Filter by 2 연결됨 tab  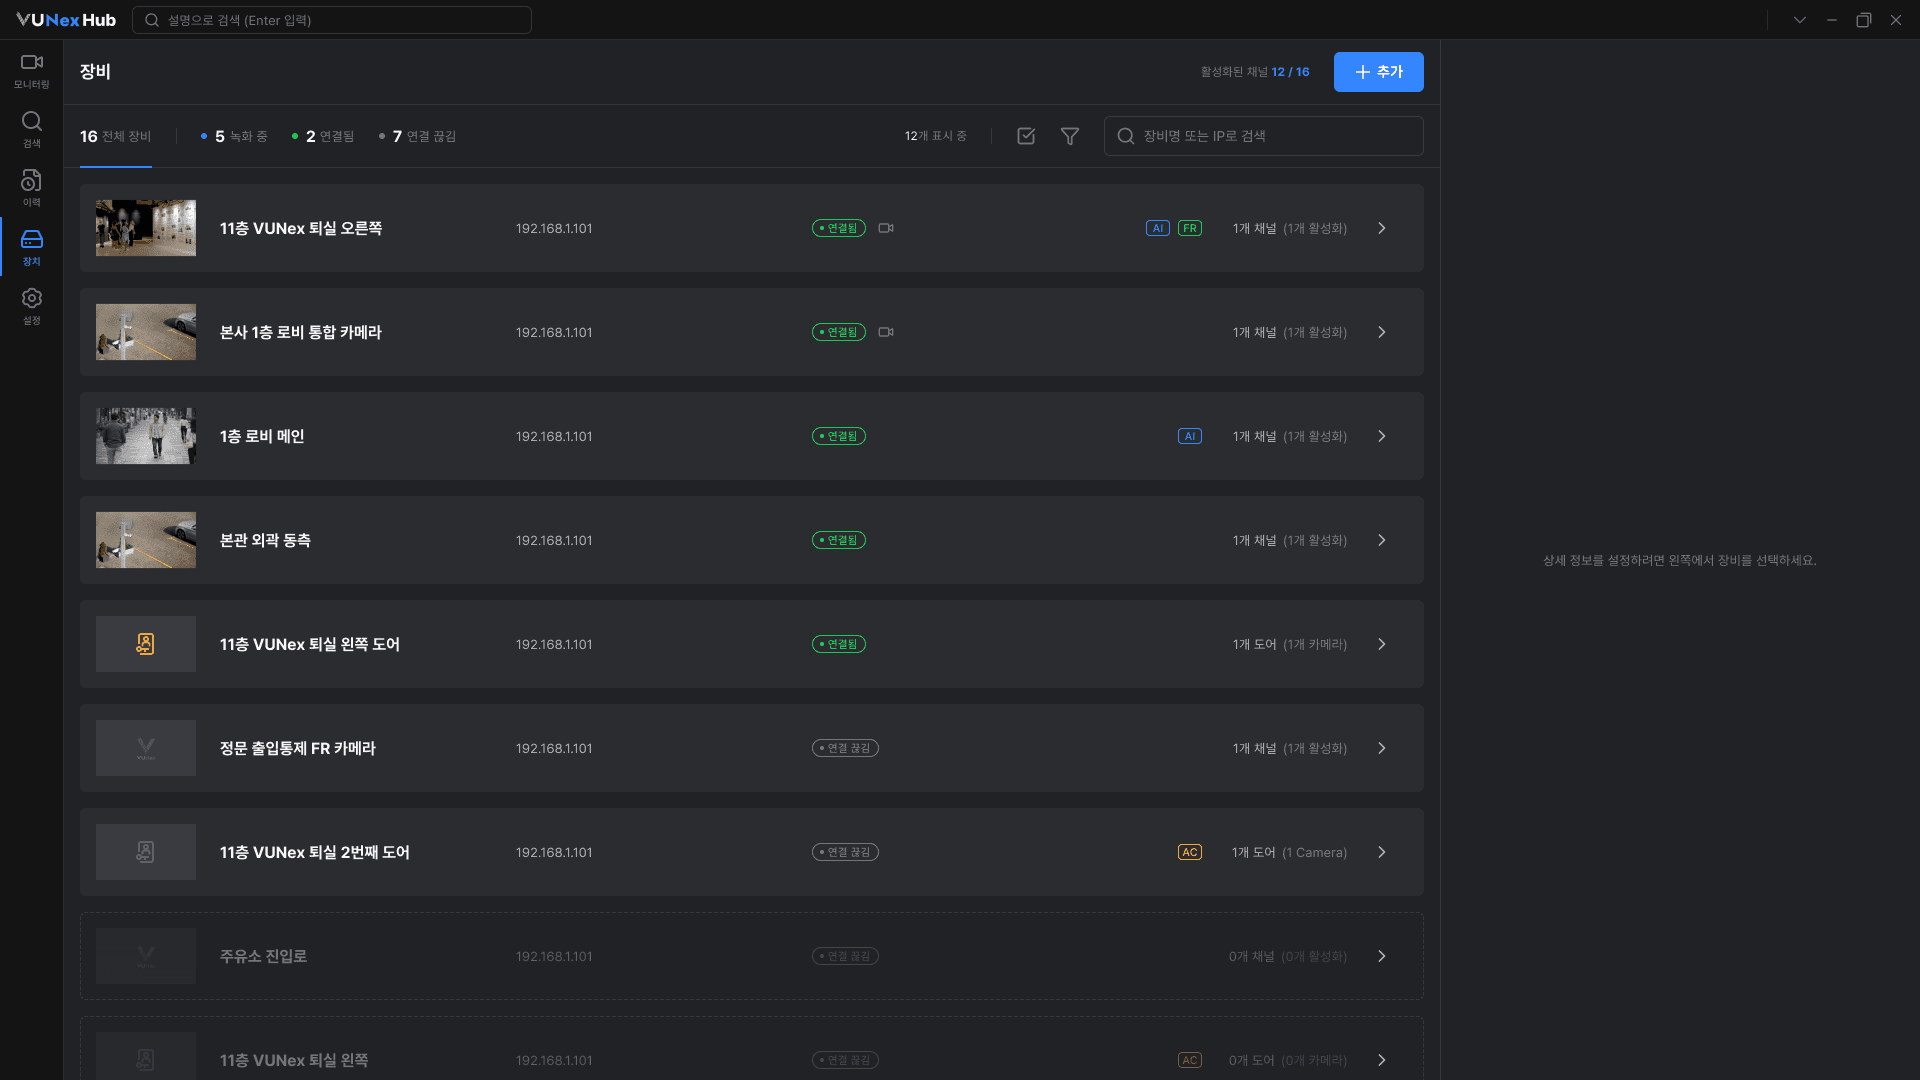coord(323,136)
